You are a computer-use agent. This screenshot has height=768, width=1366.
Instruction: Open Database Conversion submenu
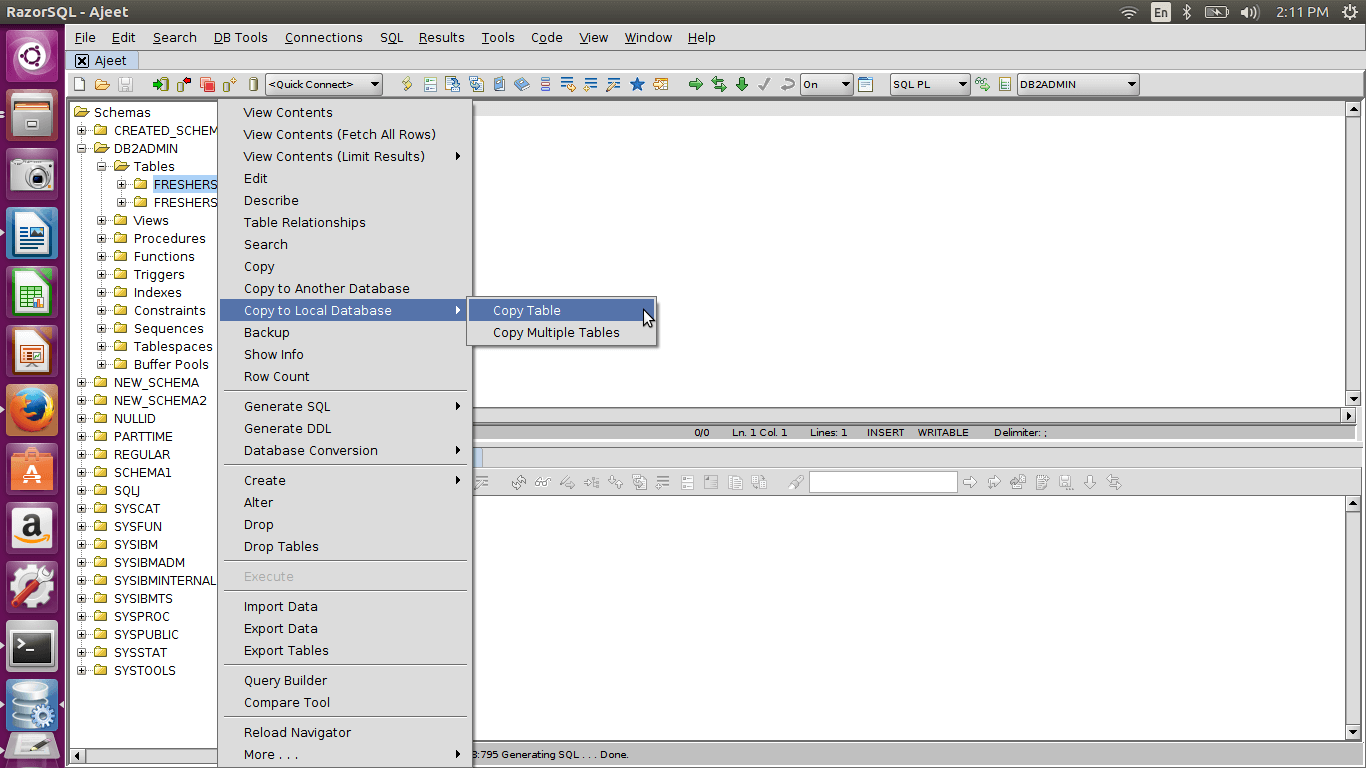345,450
